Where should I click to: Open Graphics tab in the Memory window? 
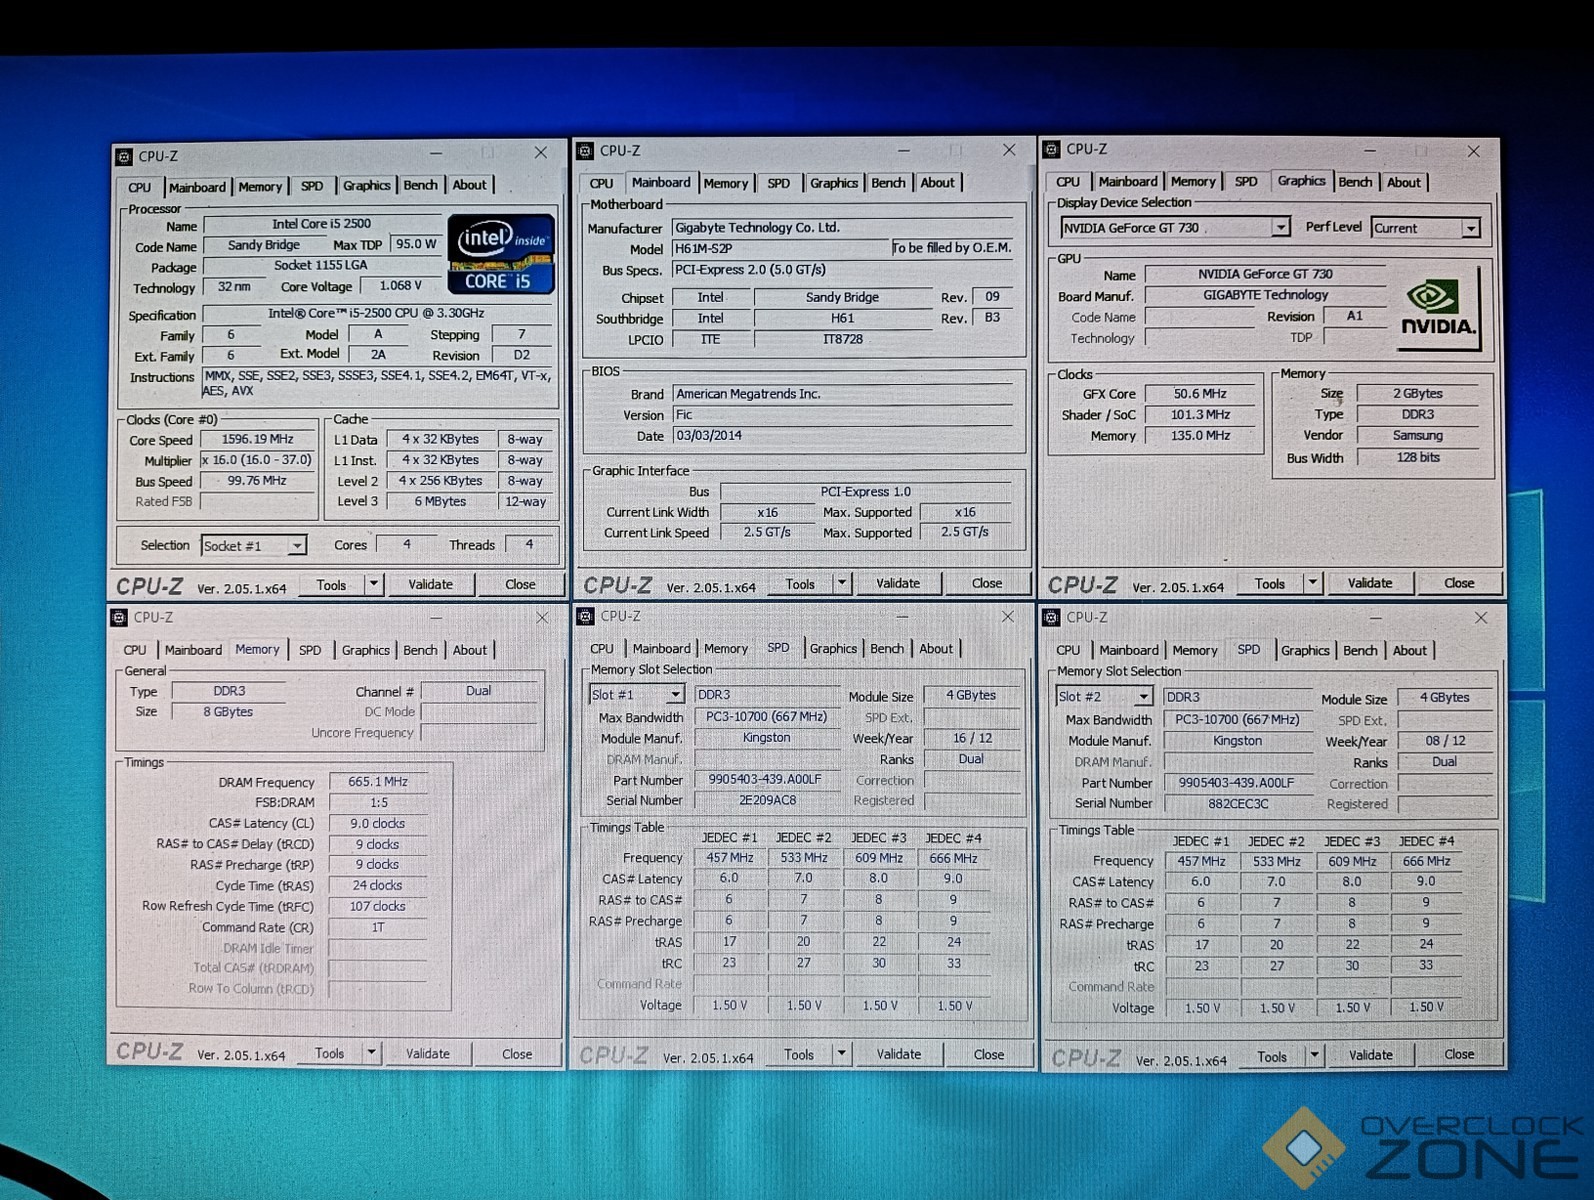[365, 650]
